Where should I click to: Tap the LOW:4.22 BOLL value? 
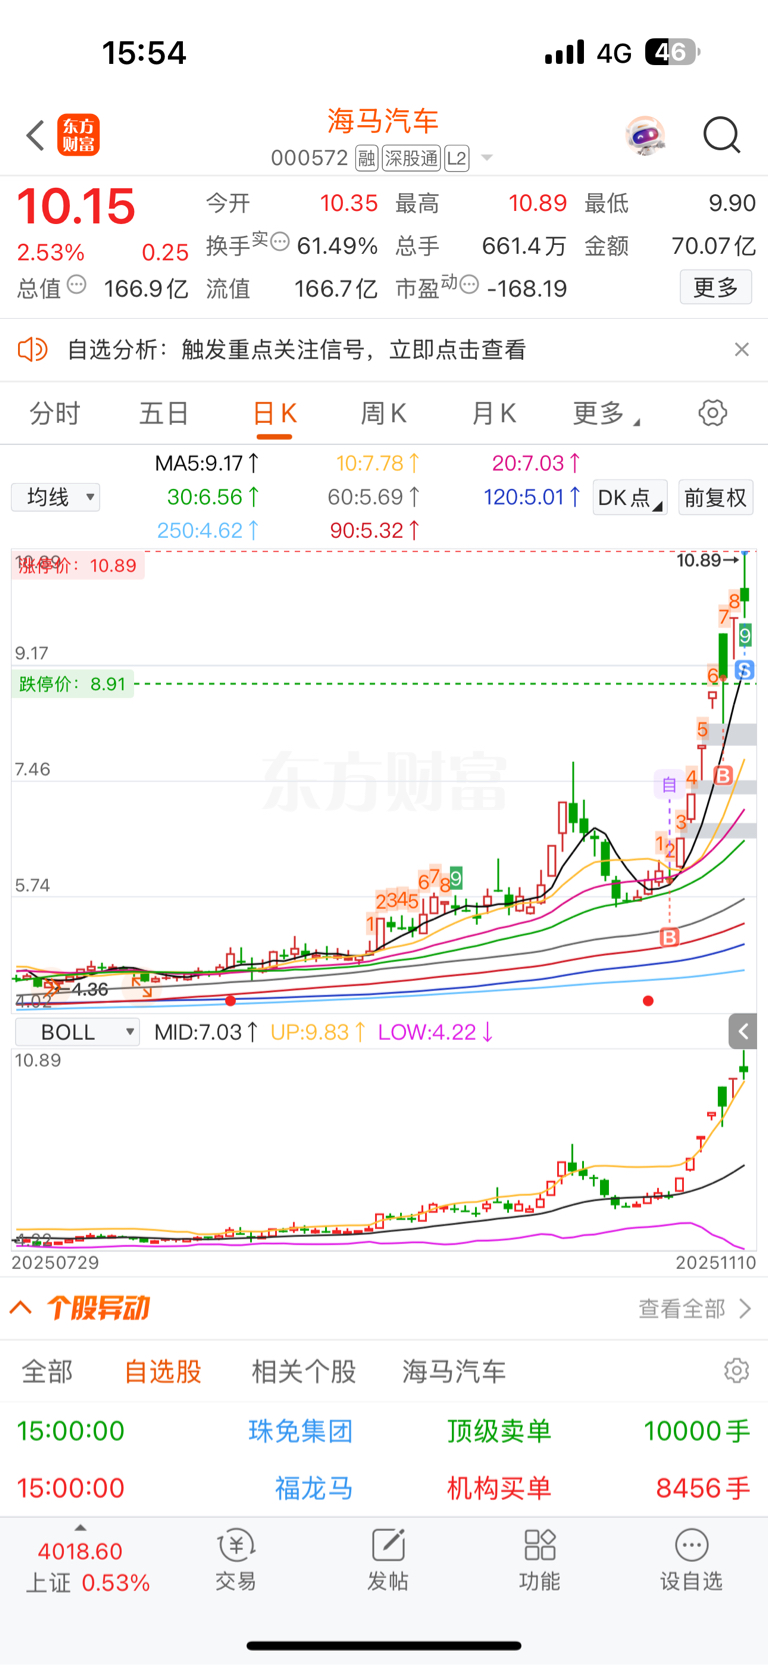pyautogui.click(x=436, y=1032)
